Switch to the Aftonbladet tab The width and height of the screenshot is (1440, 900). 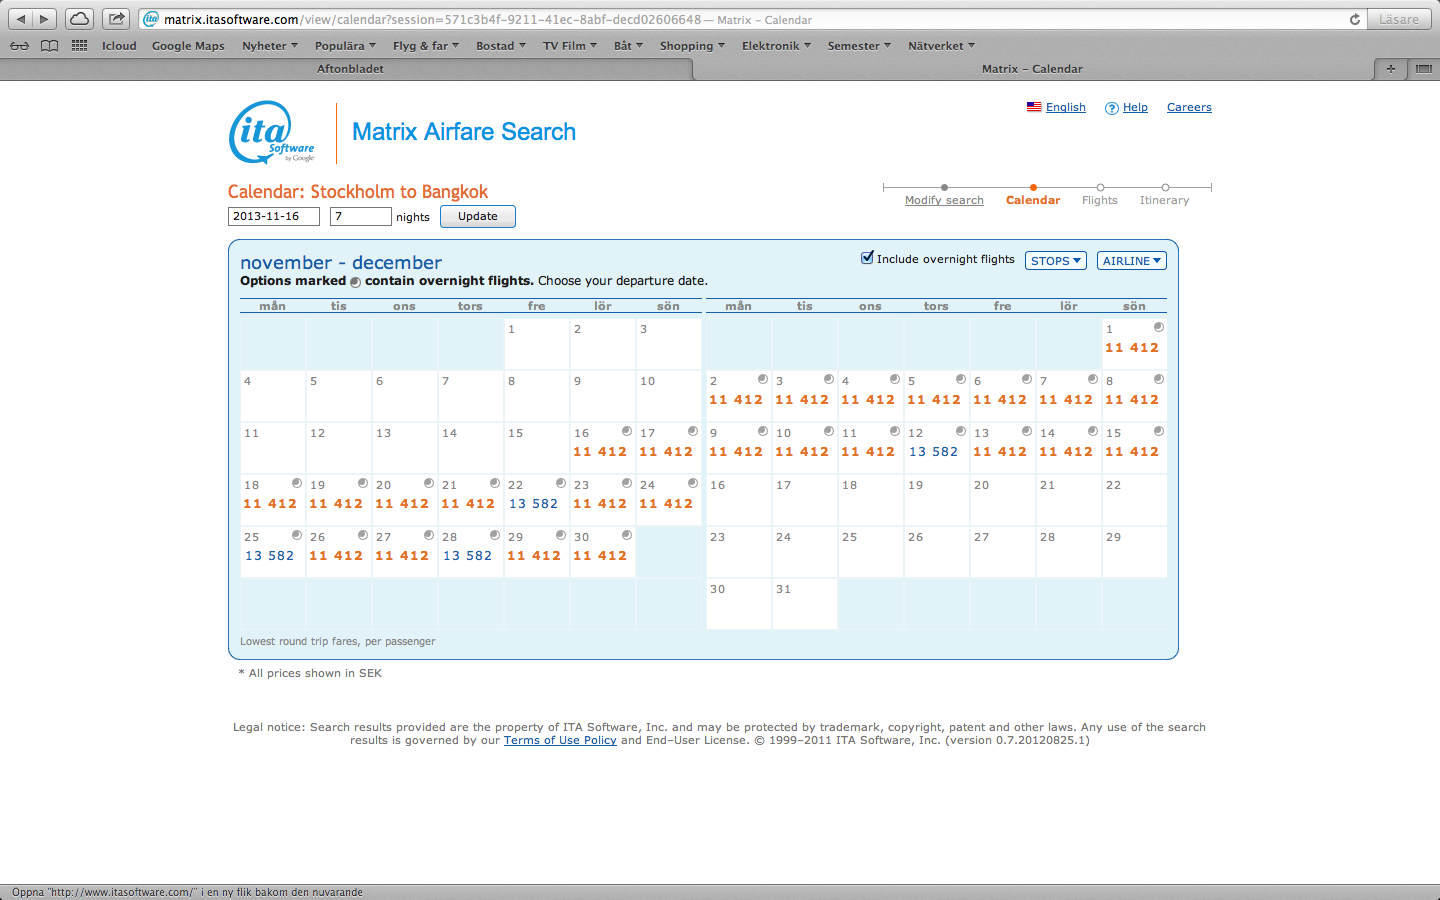[x=350, y=69]
